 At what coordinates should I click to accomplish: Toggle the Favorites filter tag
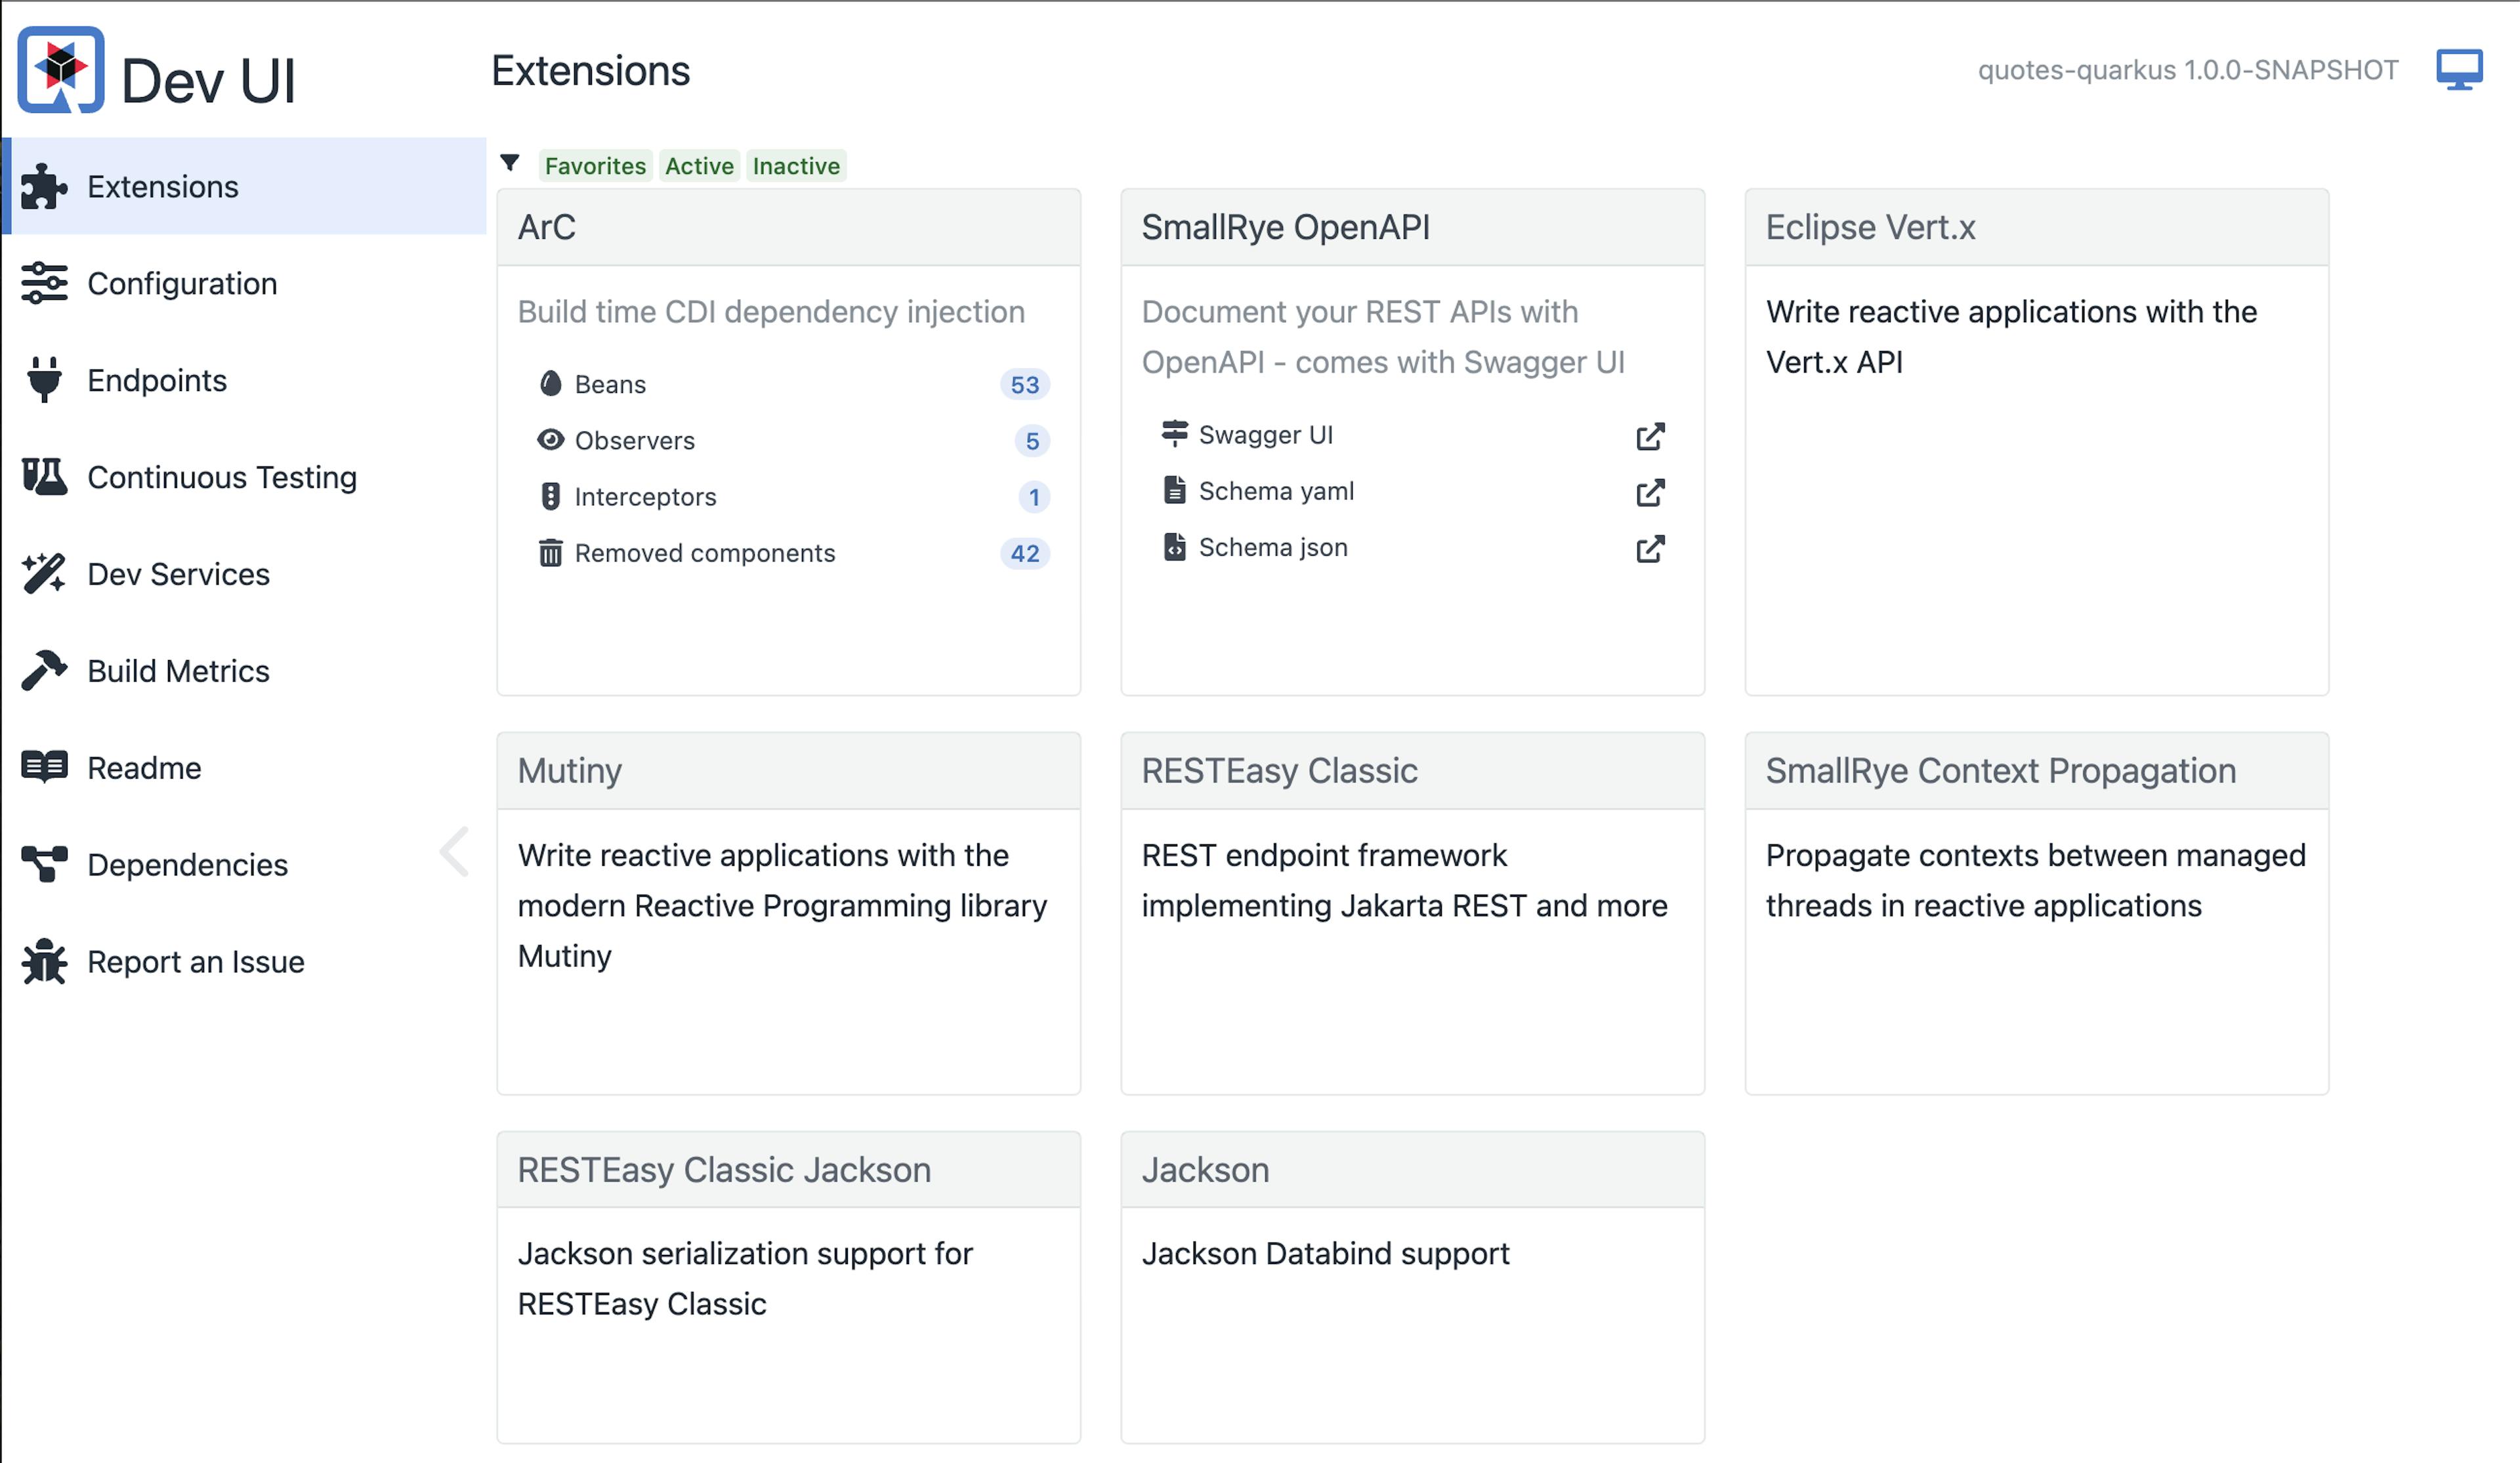(x=595, y=166)
